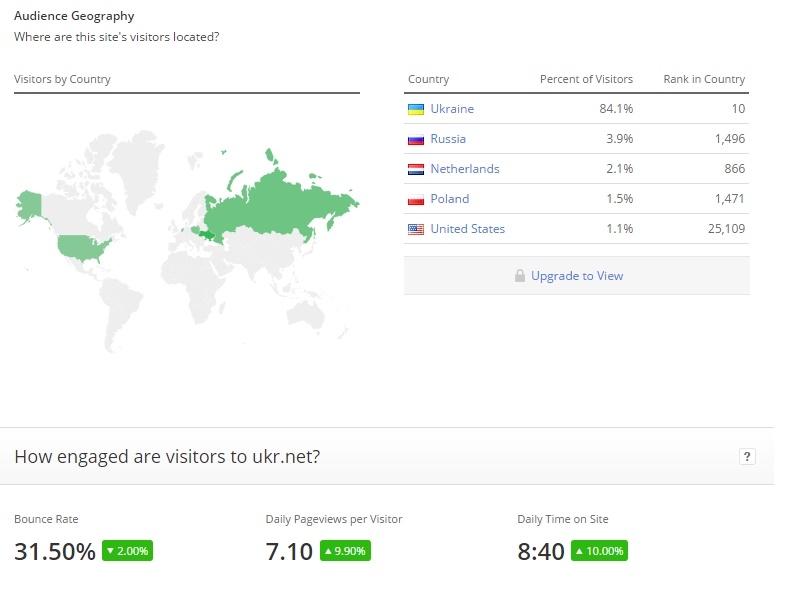Click the Upgrade to View link
The height and width of the screenshot is (607, 791).
coord(577,276)
